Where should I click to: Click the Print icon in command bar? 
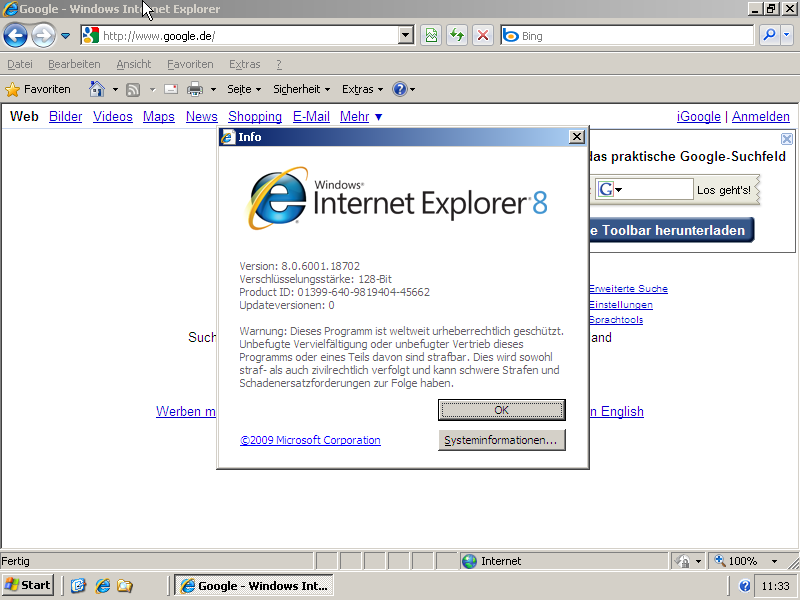coord(195,89)
